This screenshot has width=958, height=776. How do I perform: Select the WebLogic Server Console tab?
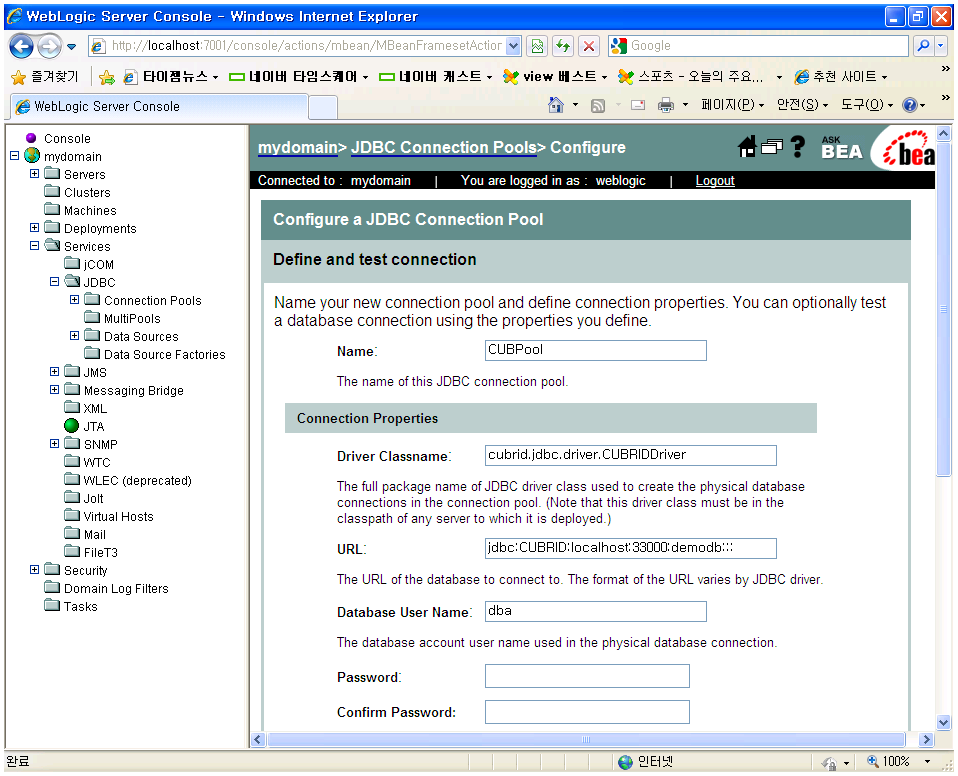point(159,106)
